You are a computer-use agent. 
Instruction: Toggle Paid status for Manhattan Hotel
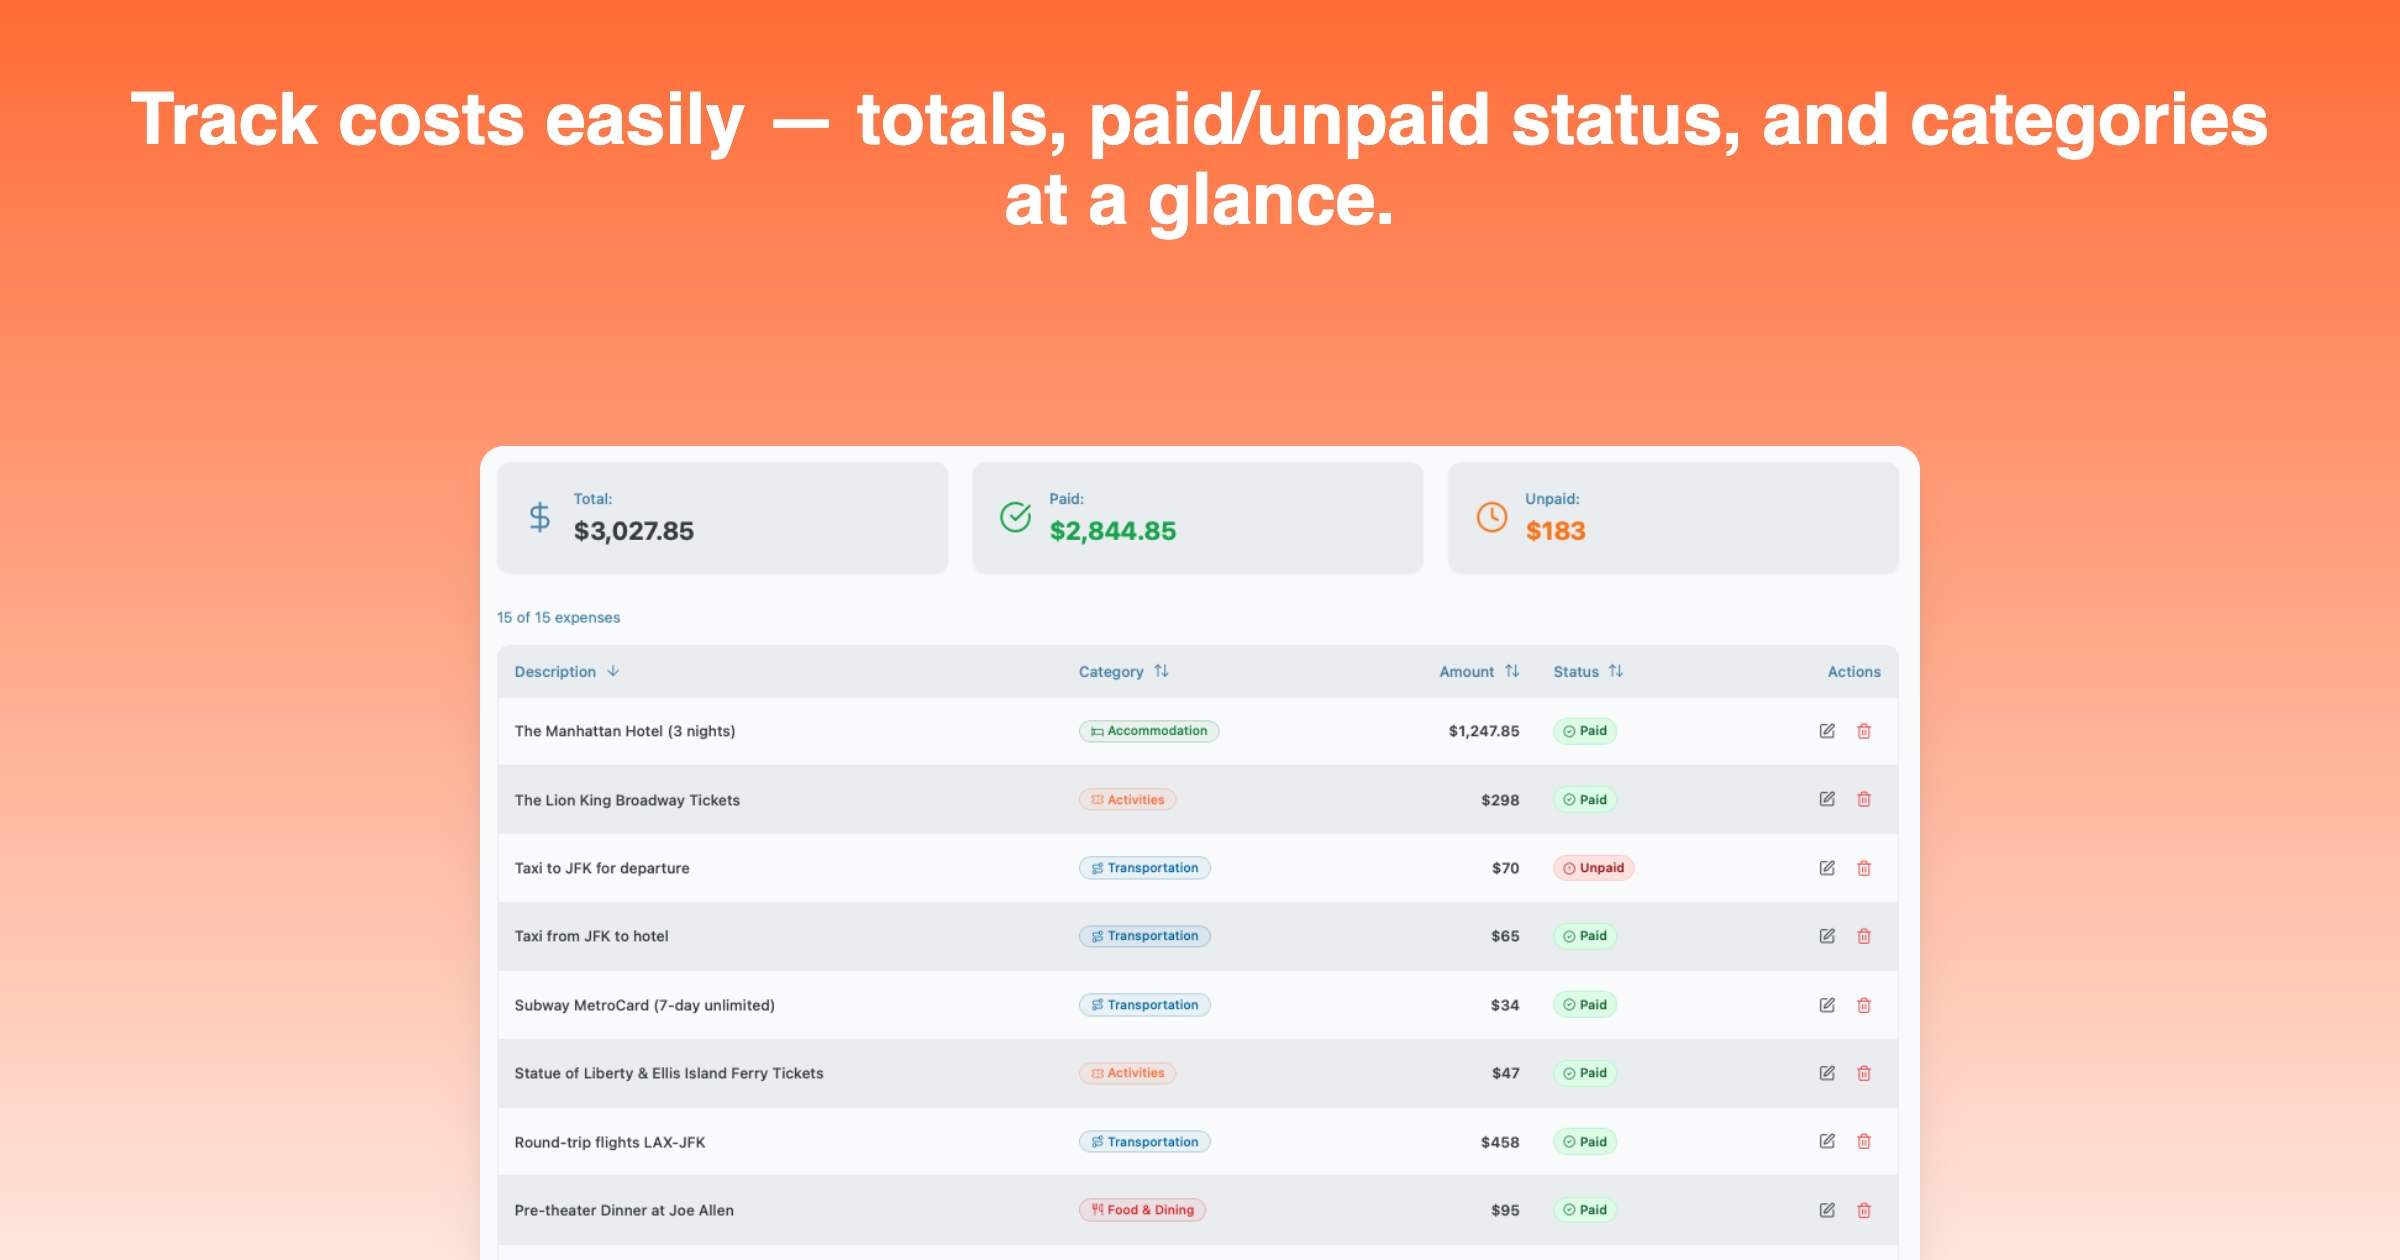pyautogui.click(x=1584, y=731)
